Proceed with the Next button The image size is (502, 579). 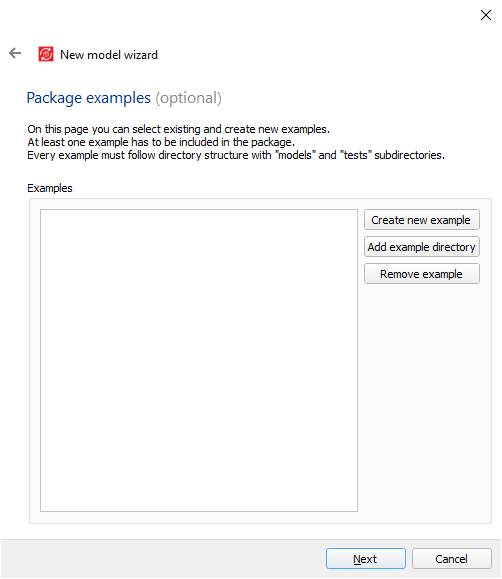pyautogui.click(x=365, y=559)
